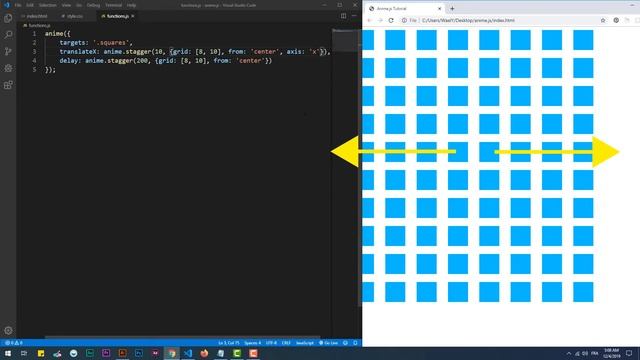Viewport: 640px width, 360px height.
Task: Click the CRLF line-ending status item
Action: (286, 343)
